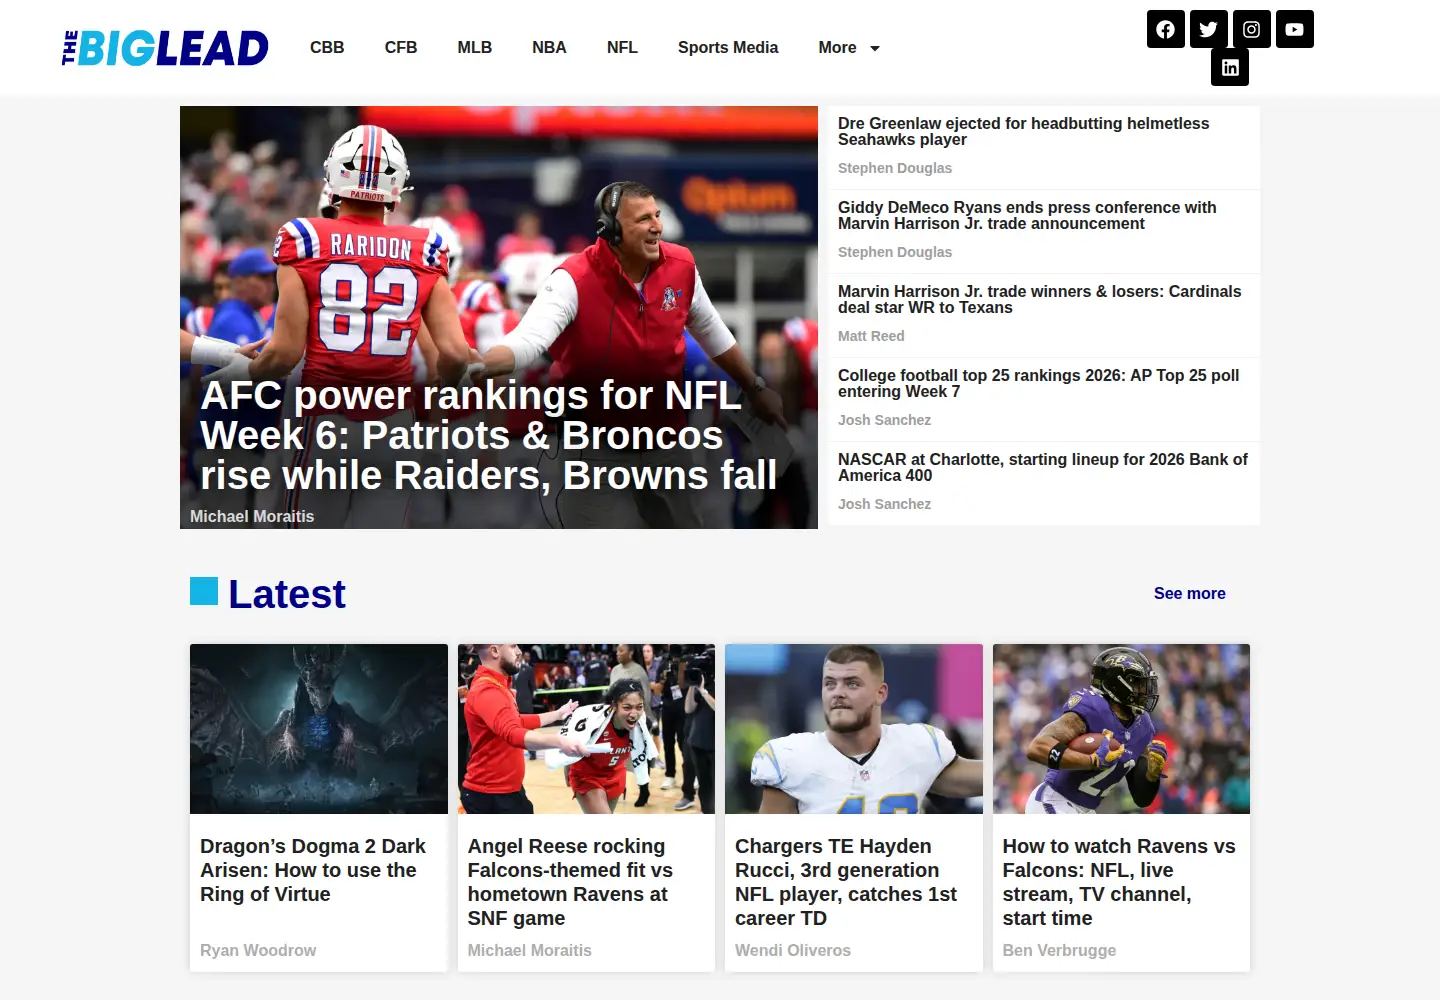Image resolution: width=1440 pixels, height=1000 pixels.
Task: Read Giddy DeMeco Ryans press conference article
Action: 1027,215
